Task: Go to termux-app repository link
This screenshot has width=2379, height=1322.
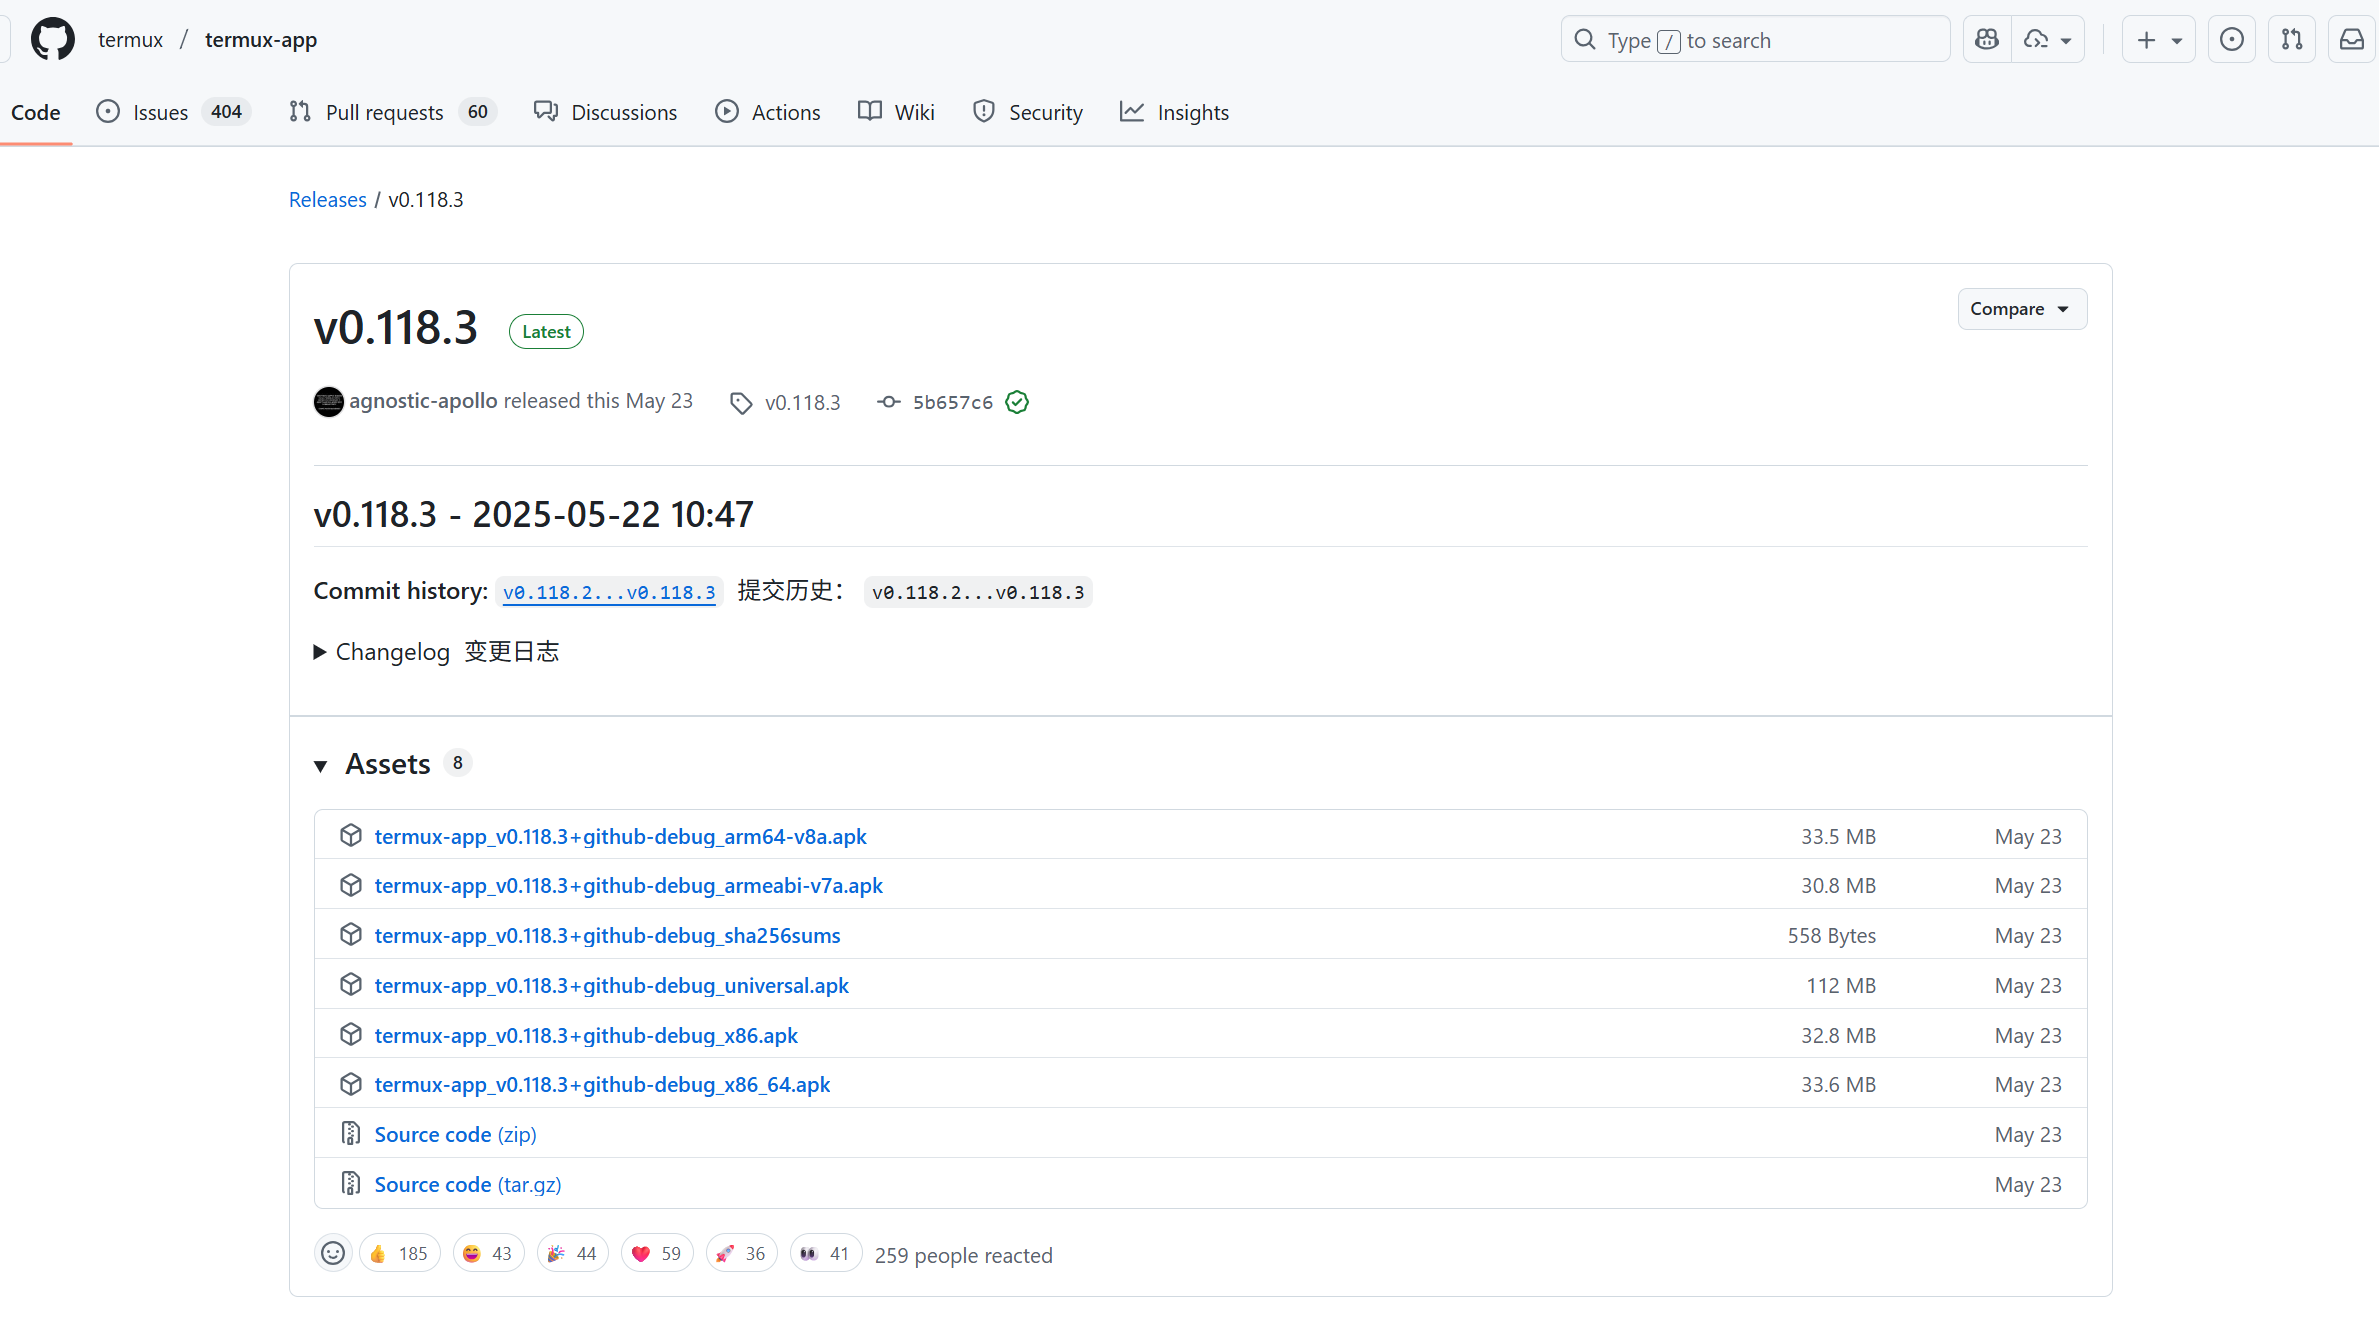Action: (261, 40)
